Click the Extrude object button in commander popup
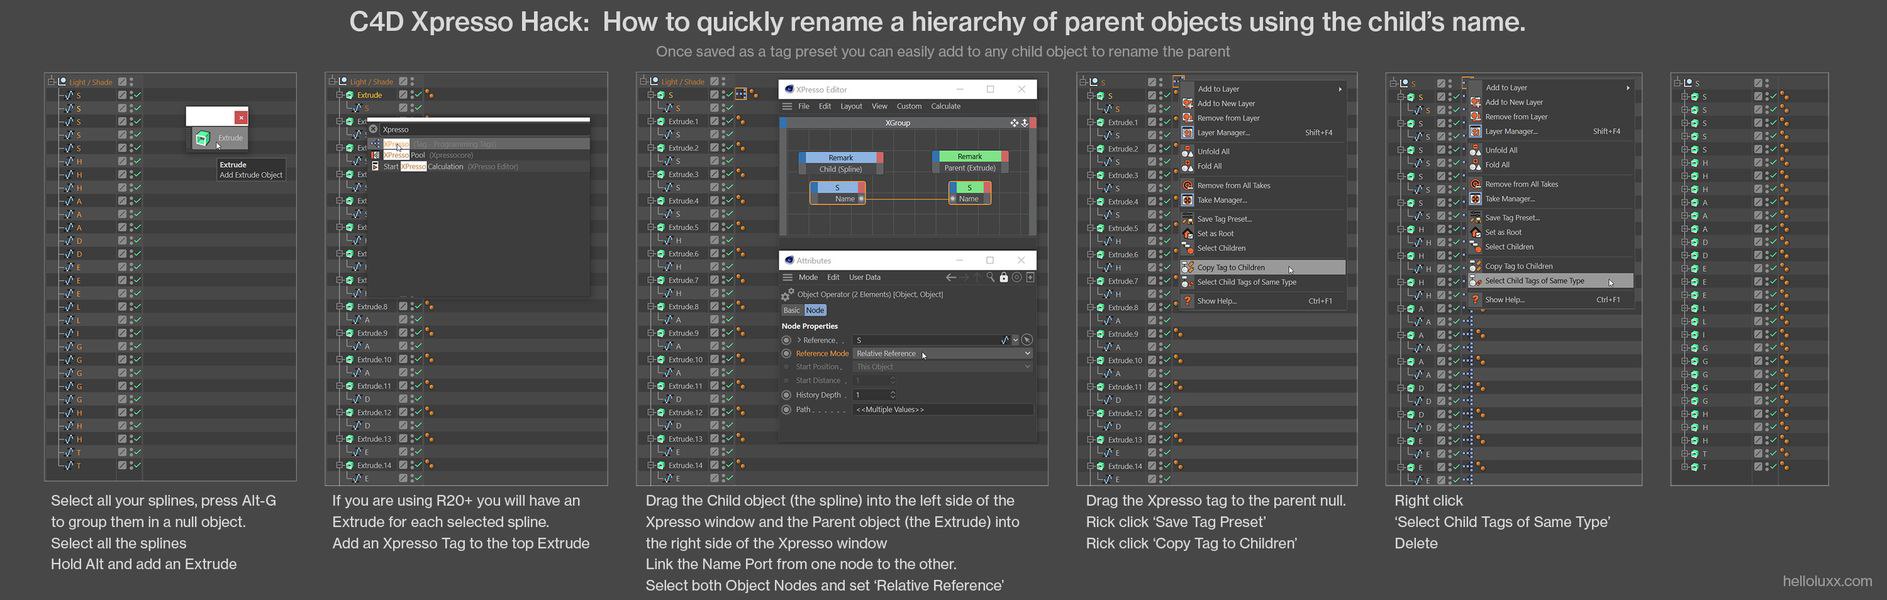1887x600 pixels. tap(218, 138)
